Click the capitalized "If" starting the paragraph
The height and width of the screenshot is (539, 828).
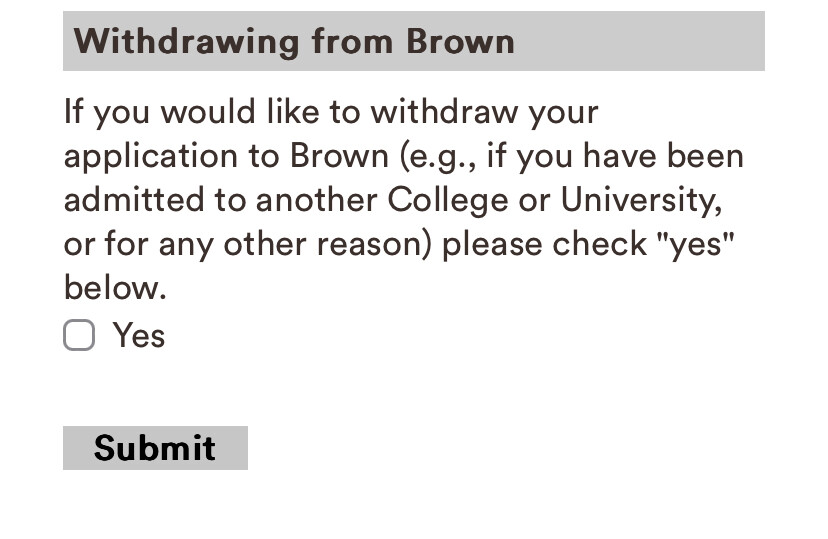tap(73, 111)
